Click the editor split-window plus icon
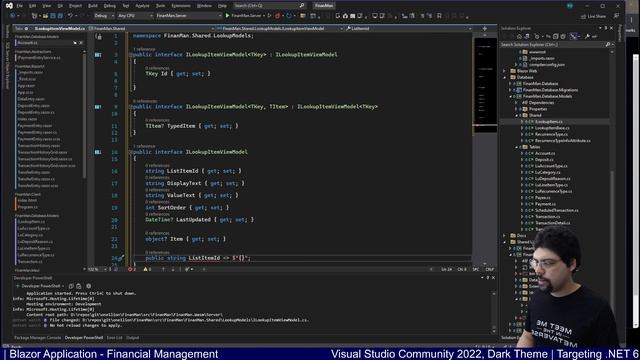 (484, 29)
